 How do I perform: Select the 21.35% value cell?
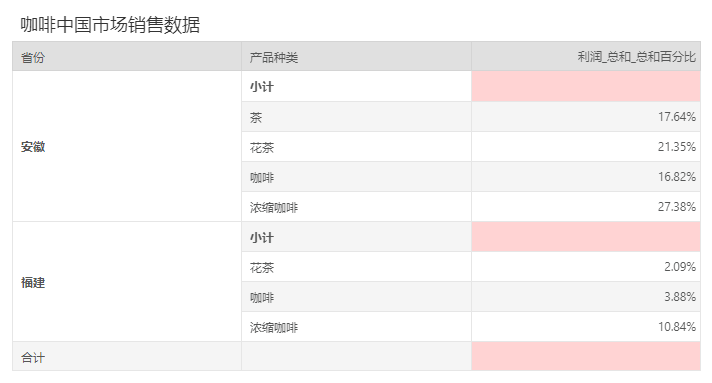586,147
